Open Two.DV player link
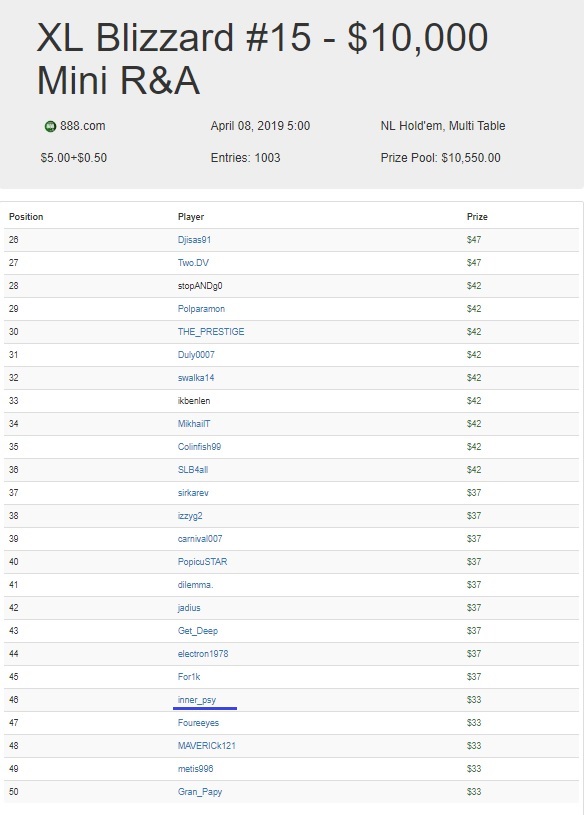The image size is (587, 815). (193, 262)
